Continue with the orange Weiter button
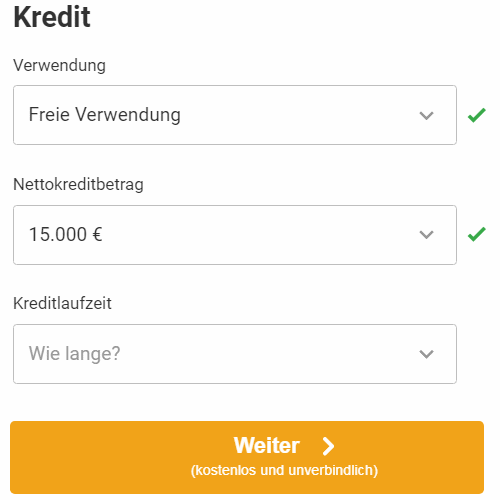This screenshot has width=500, height=500. pyautogui.click(x=247, y=457)
